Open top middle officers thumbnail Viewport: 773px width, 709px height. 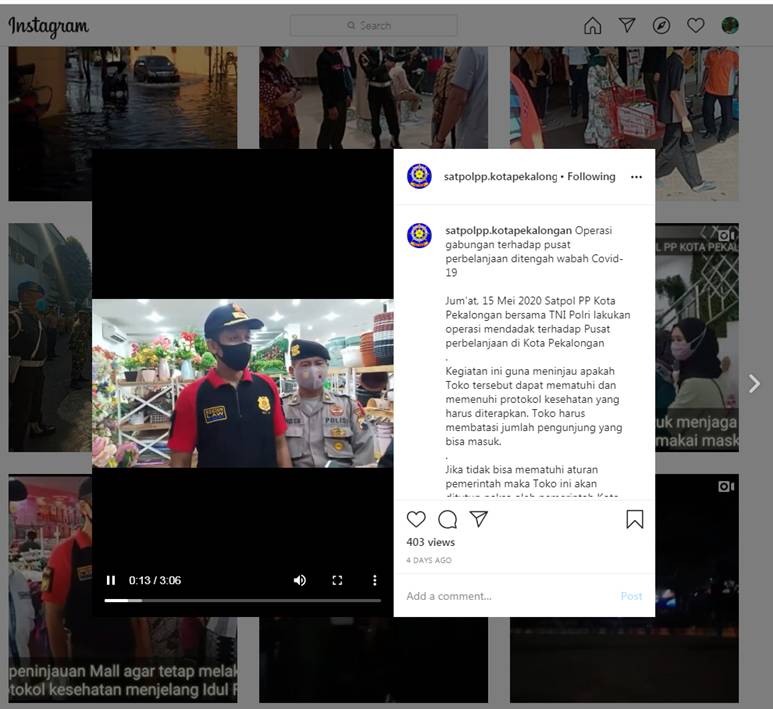click(374, 98)
